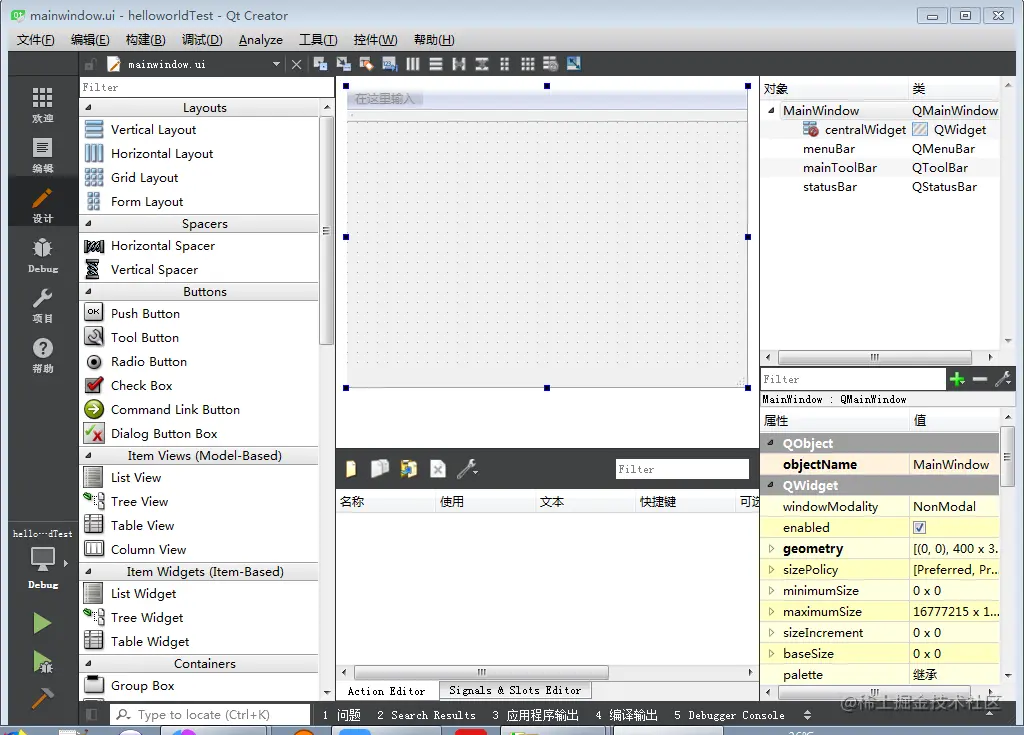Apply grid layout from toolbar

pyautogui.click(x=528, y=64)
